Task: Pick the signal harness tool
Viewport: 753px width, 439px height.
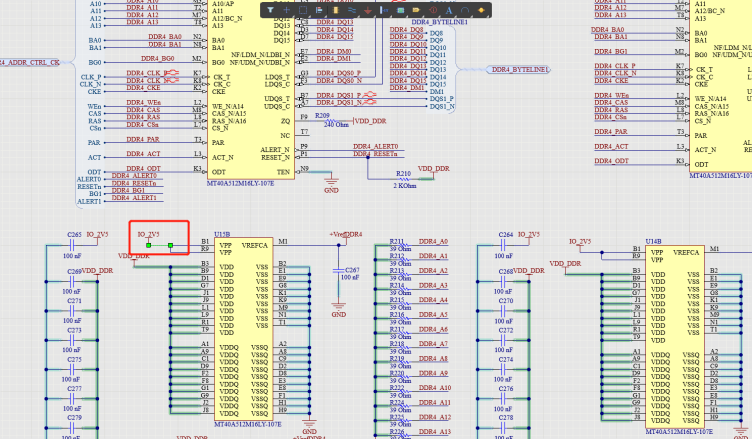Action: click(x=383, y=10)
